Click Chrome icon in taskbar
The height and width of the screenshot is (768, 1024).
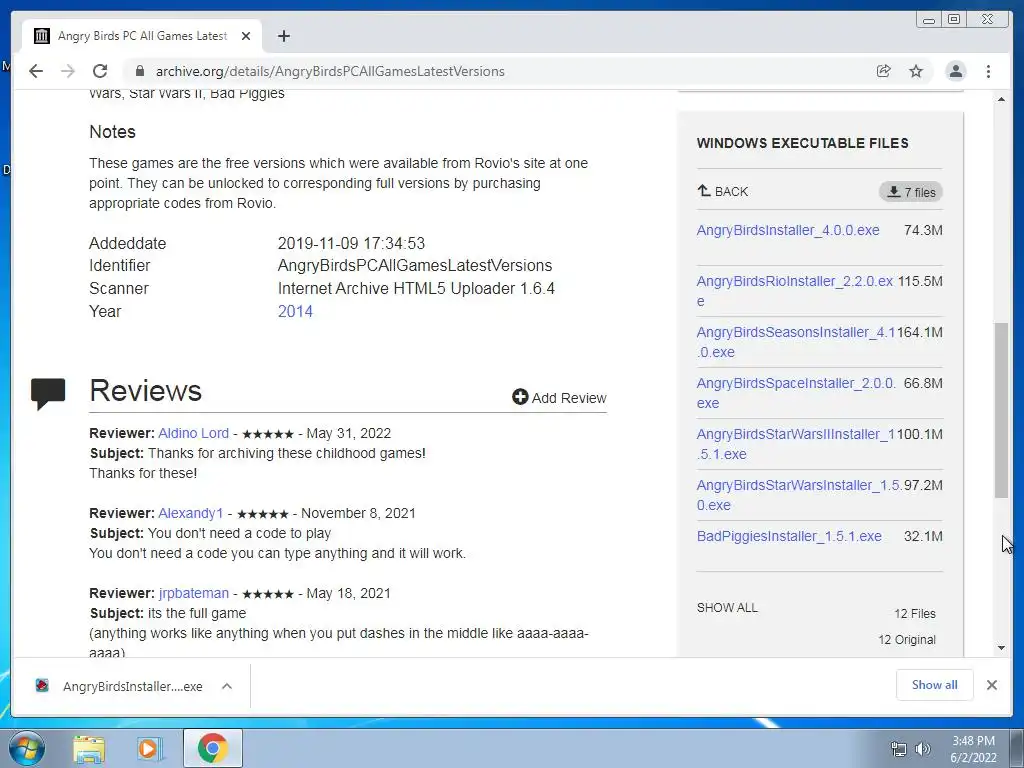212,748
